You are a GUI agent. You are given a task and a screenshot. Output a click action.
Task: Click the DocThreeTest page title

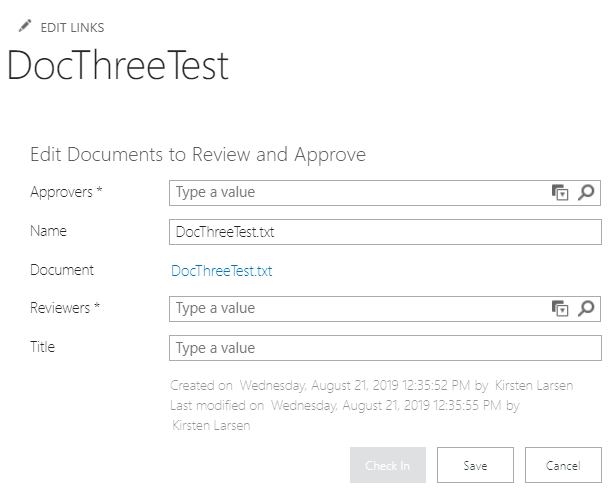(x=118, y=66)
